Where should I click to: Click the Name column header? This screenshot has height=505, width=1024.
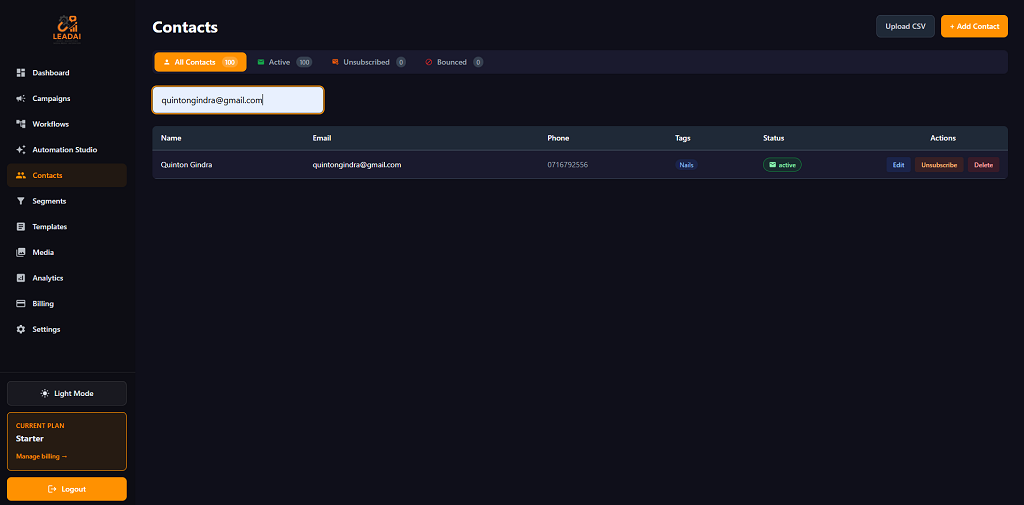(x=171, y=138)
